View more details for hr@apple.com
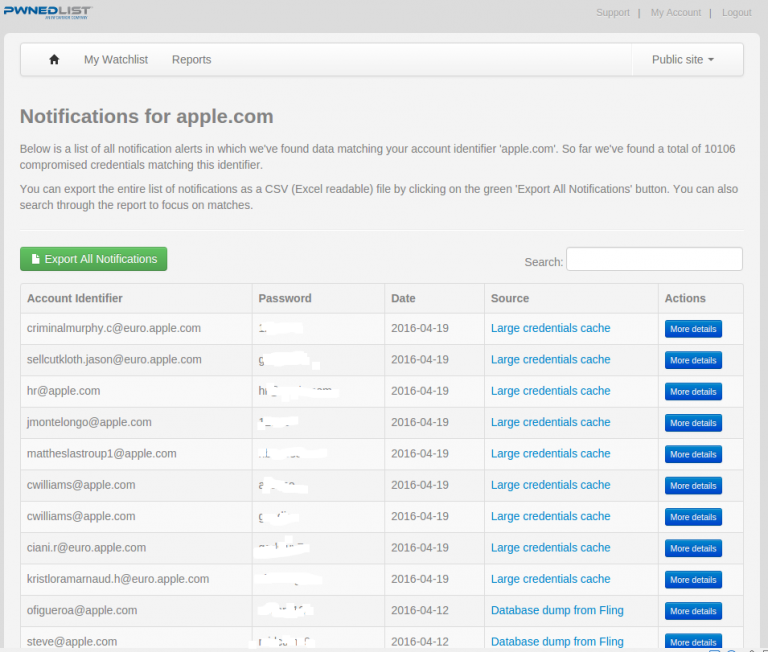Image resolution: width=768 pixels, height=652 pixels. [693, 392]
